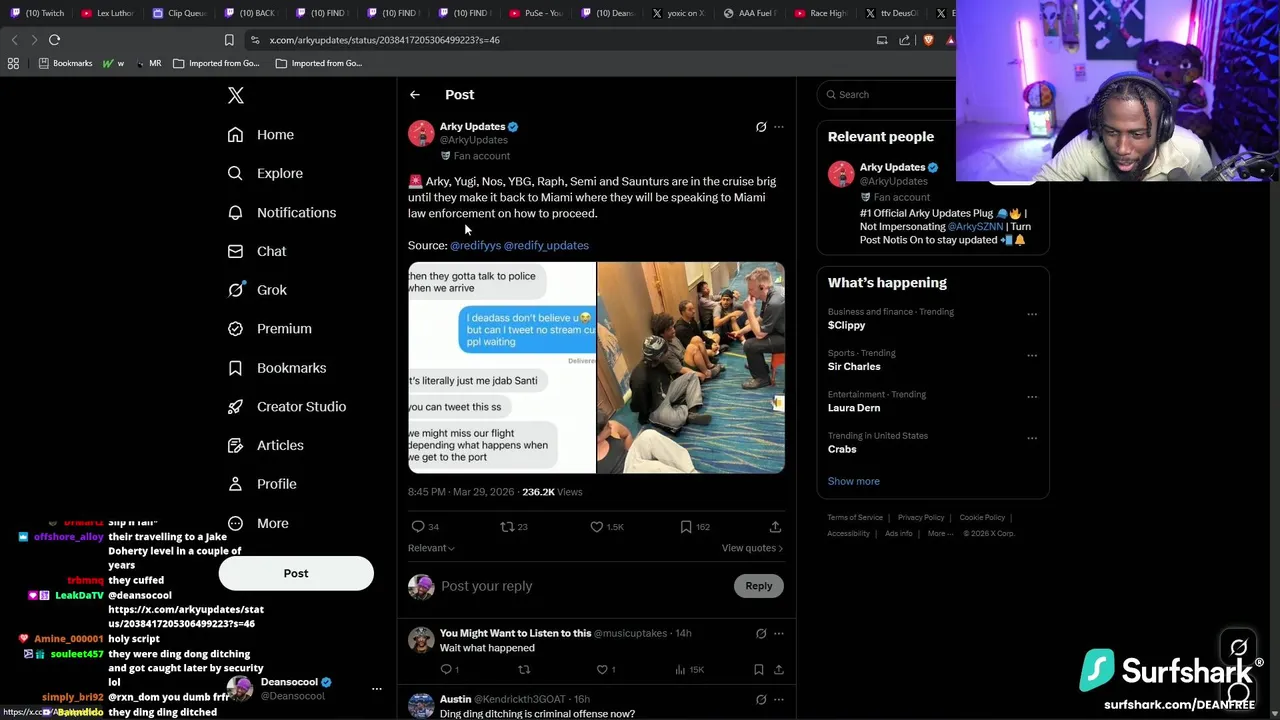Reload the page in browser

click(55, 40)
